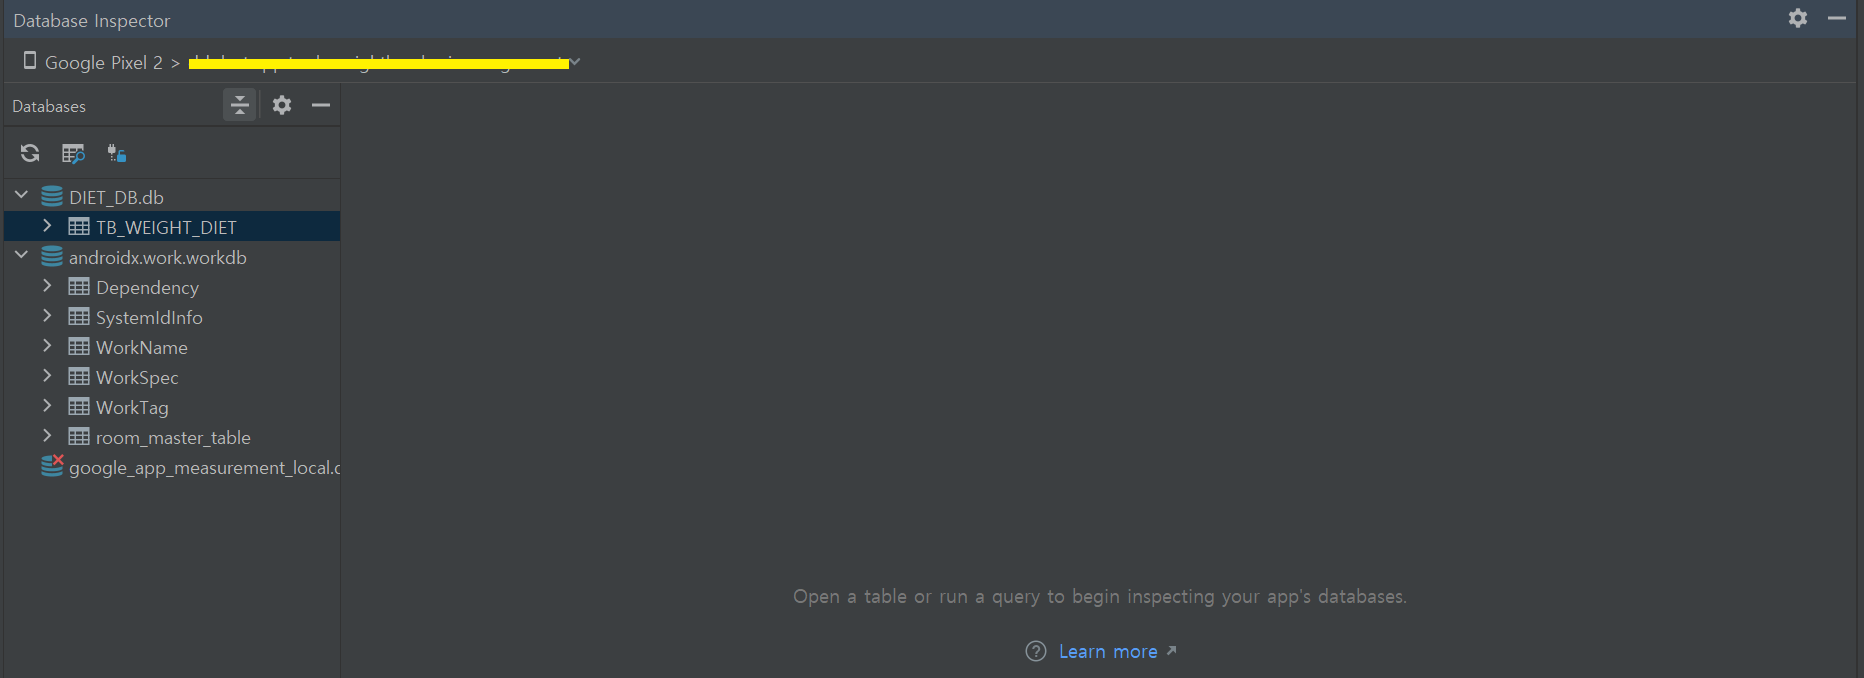This screenshot has height=678, width=1864.
Task: Toggle keep database connections open icon
Action: tap(116, 153)
